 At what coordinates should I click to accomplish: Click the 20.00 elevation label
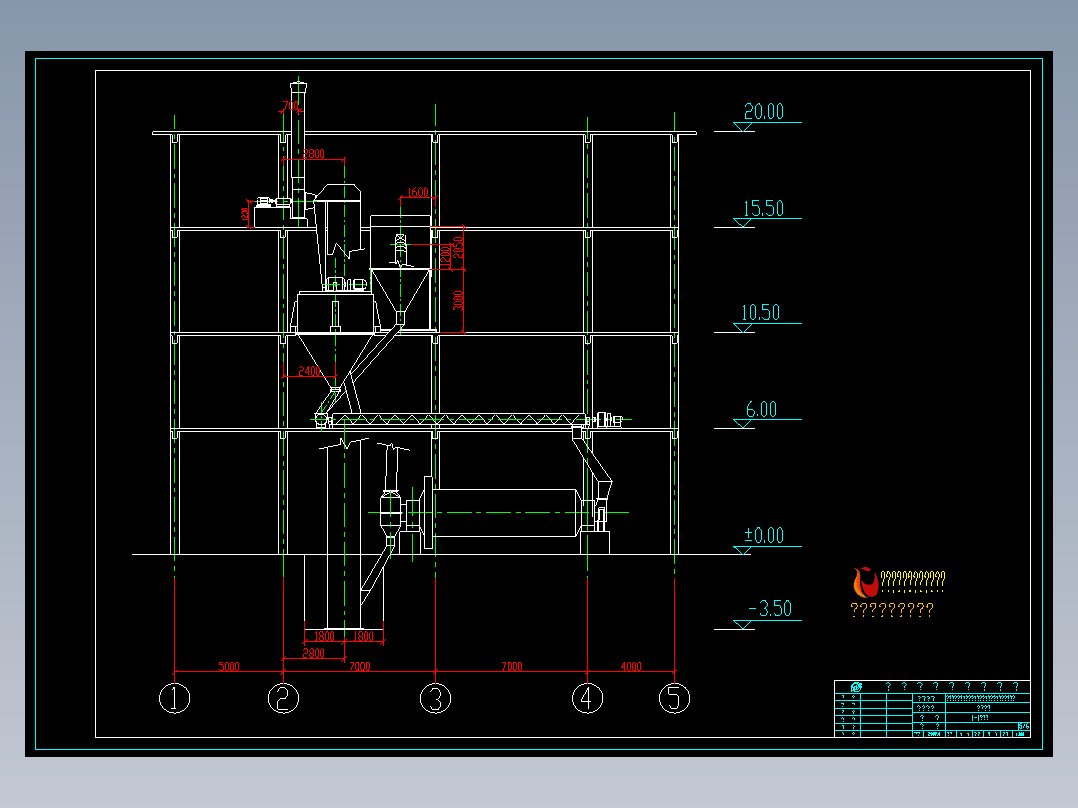764,111
